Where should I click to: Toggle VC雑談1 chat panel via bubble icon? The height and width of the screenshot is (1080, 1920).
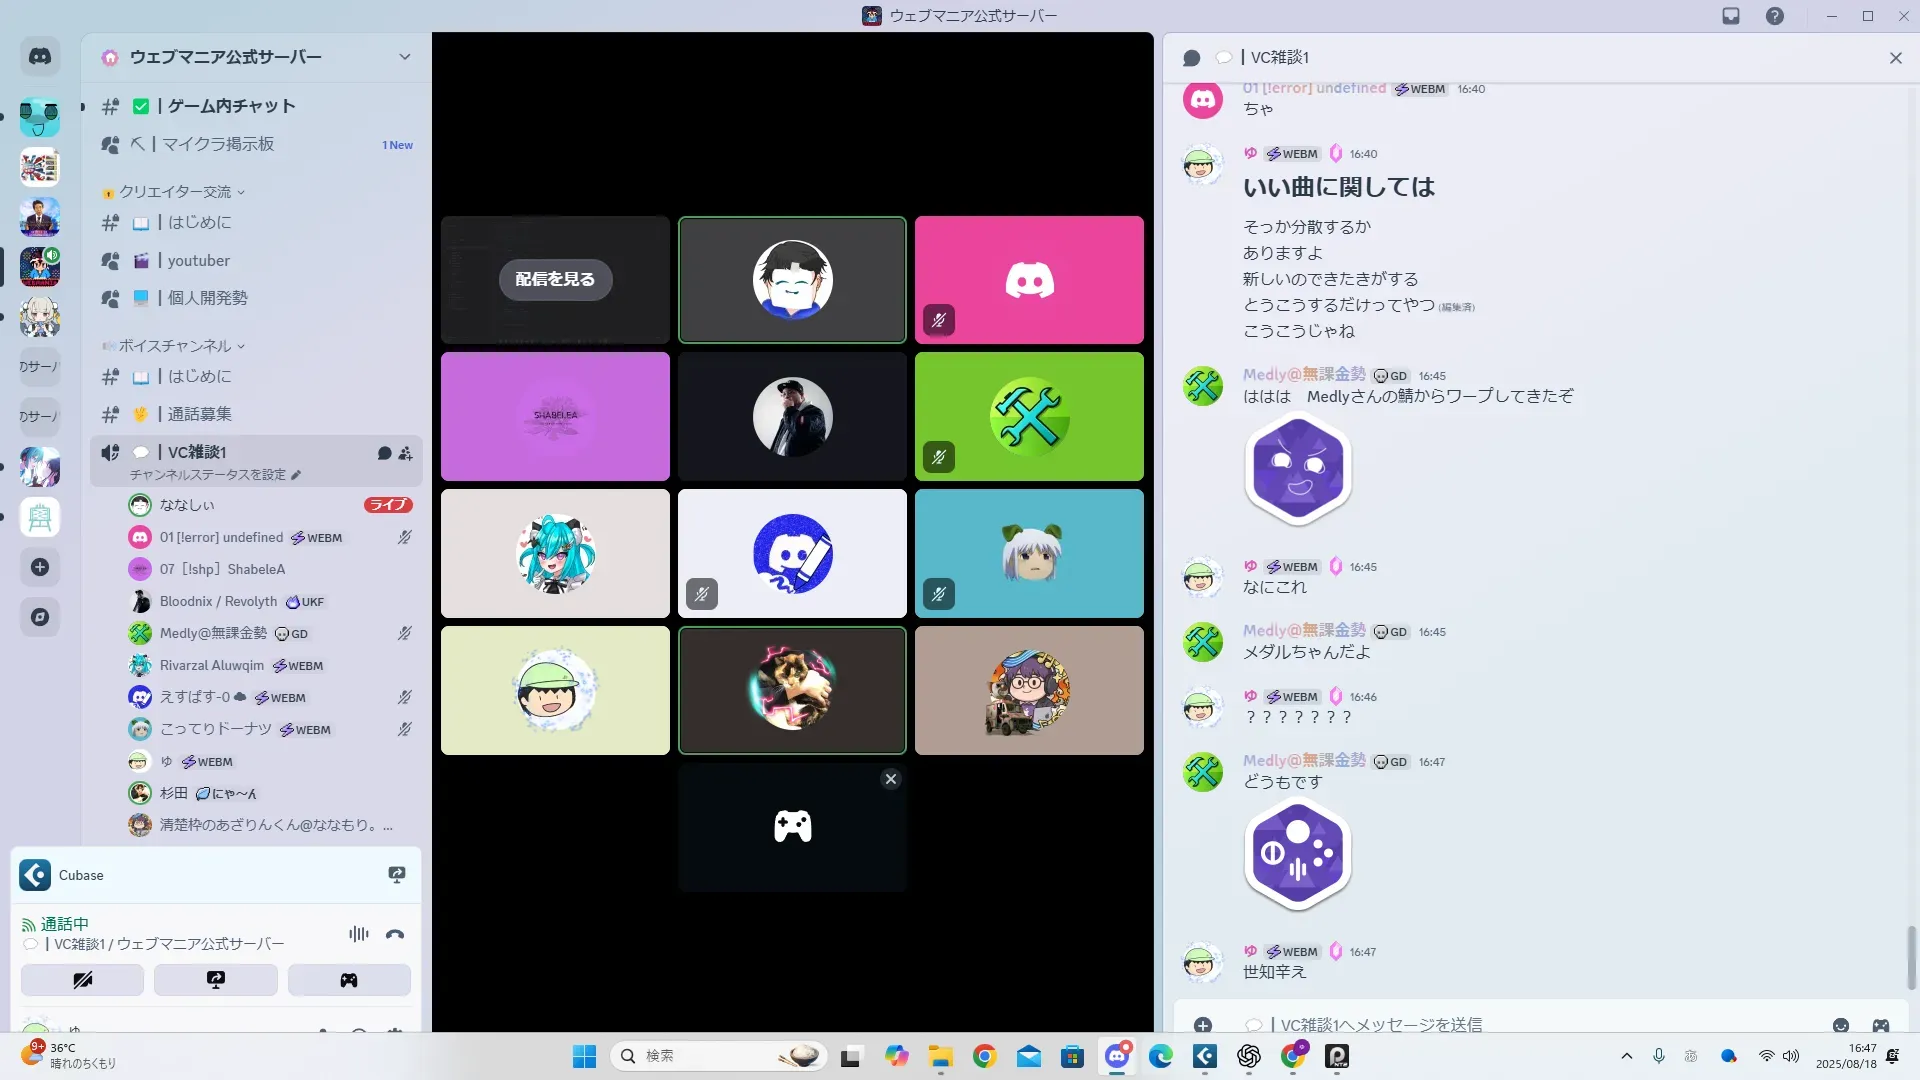point(384,453)
